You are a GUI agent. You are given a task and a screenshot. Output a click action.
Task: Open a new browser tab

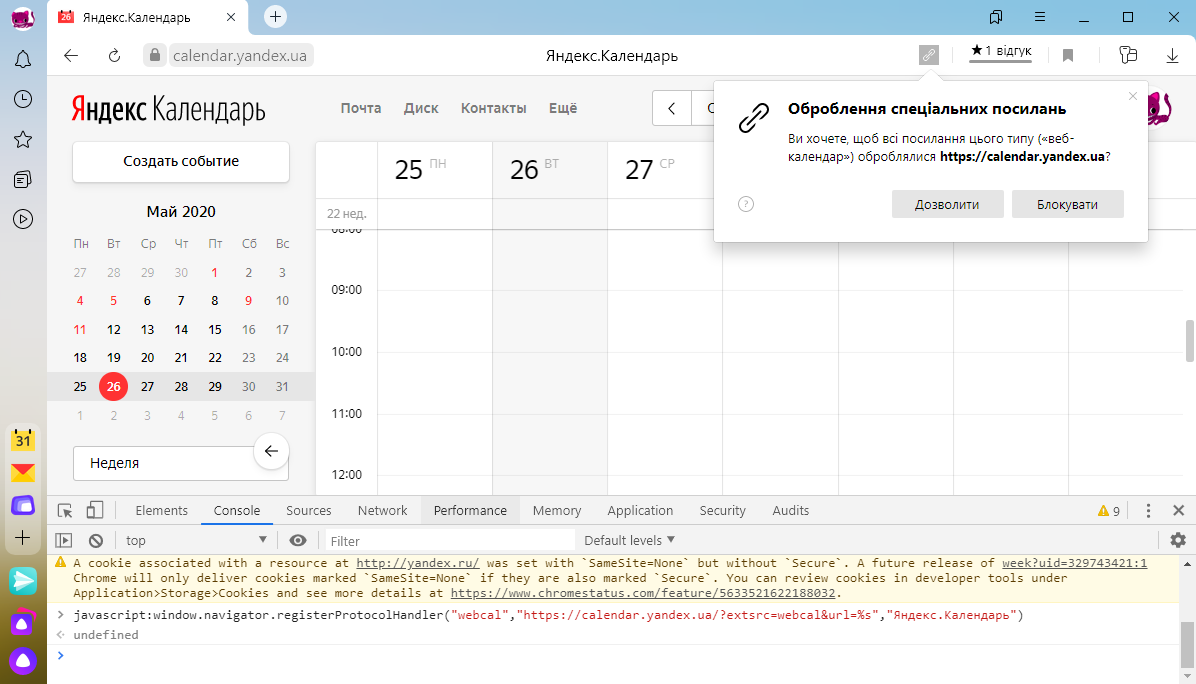[x=275, y=17]
